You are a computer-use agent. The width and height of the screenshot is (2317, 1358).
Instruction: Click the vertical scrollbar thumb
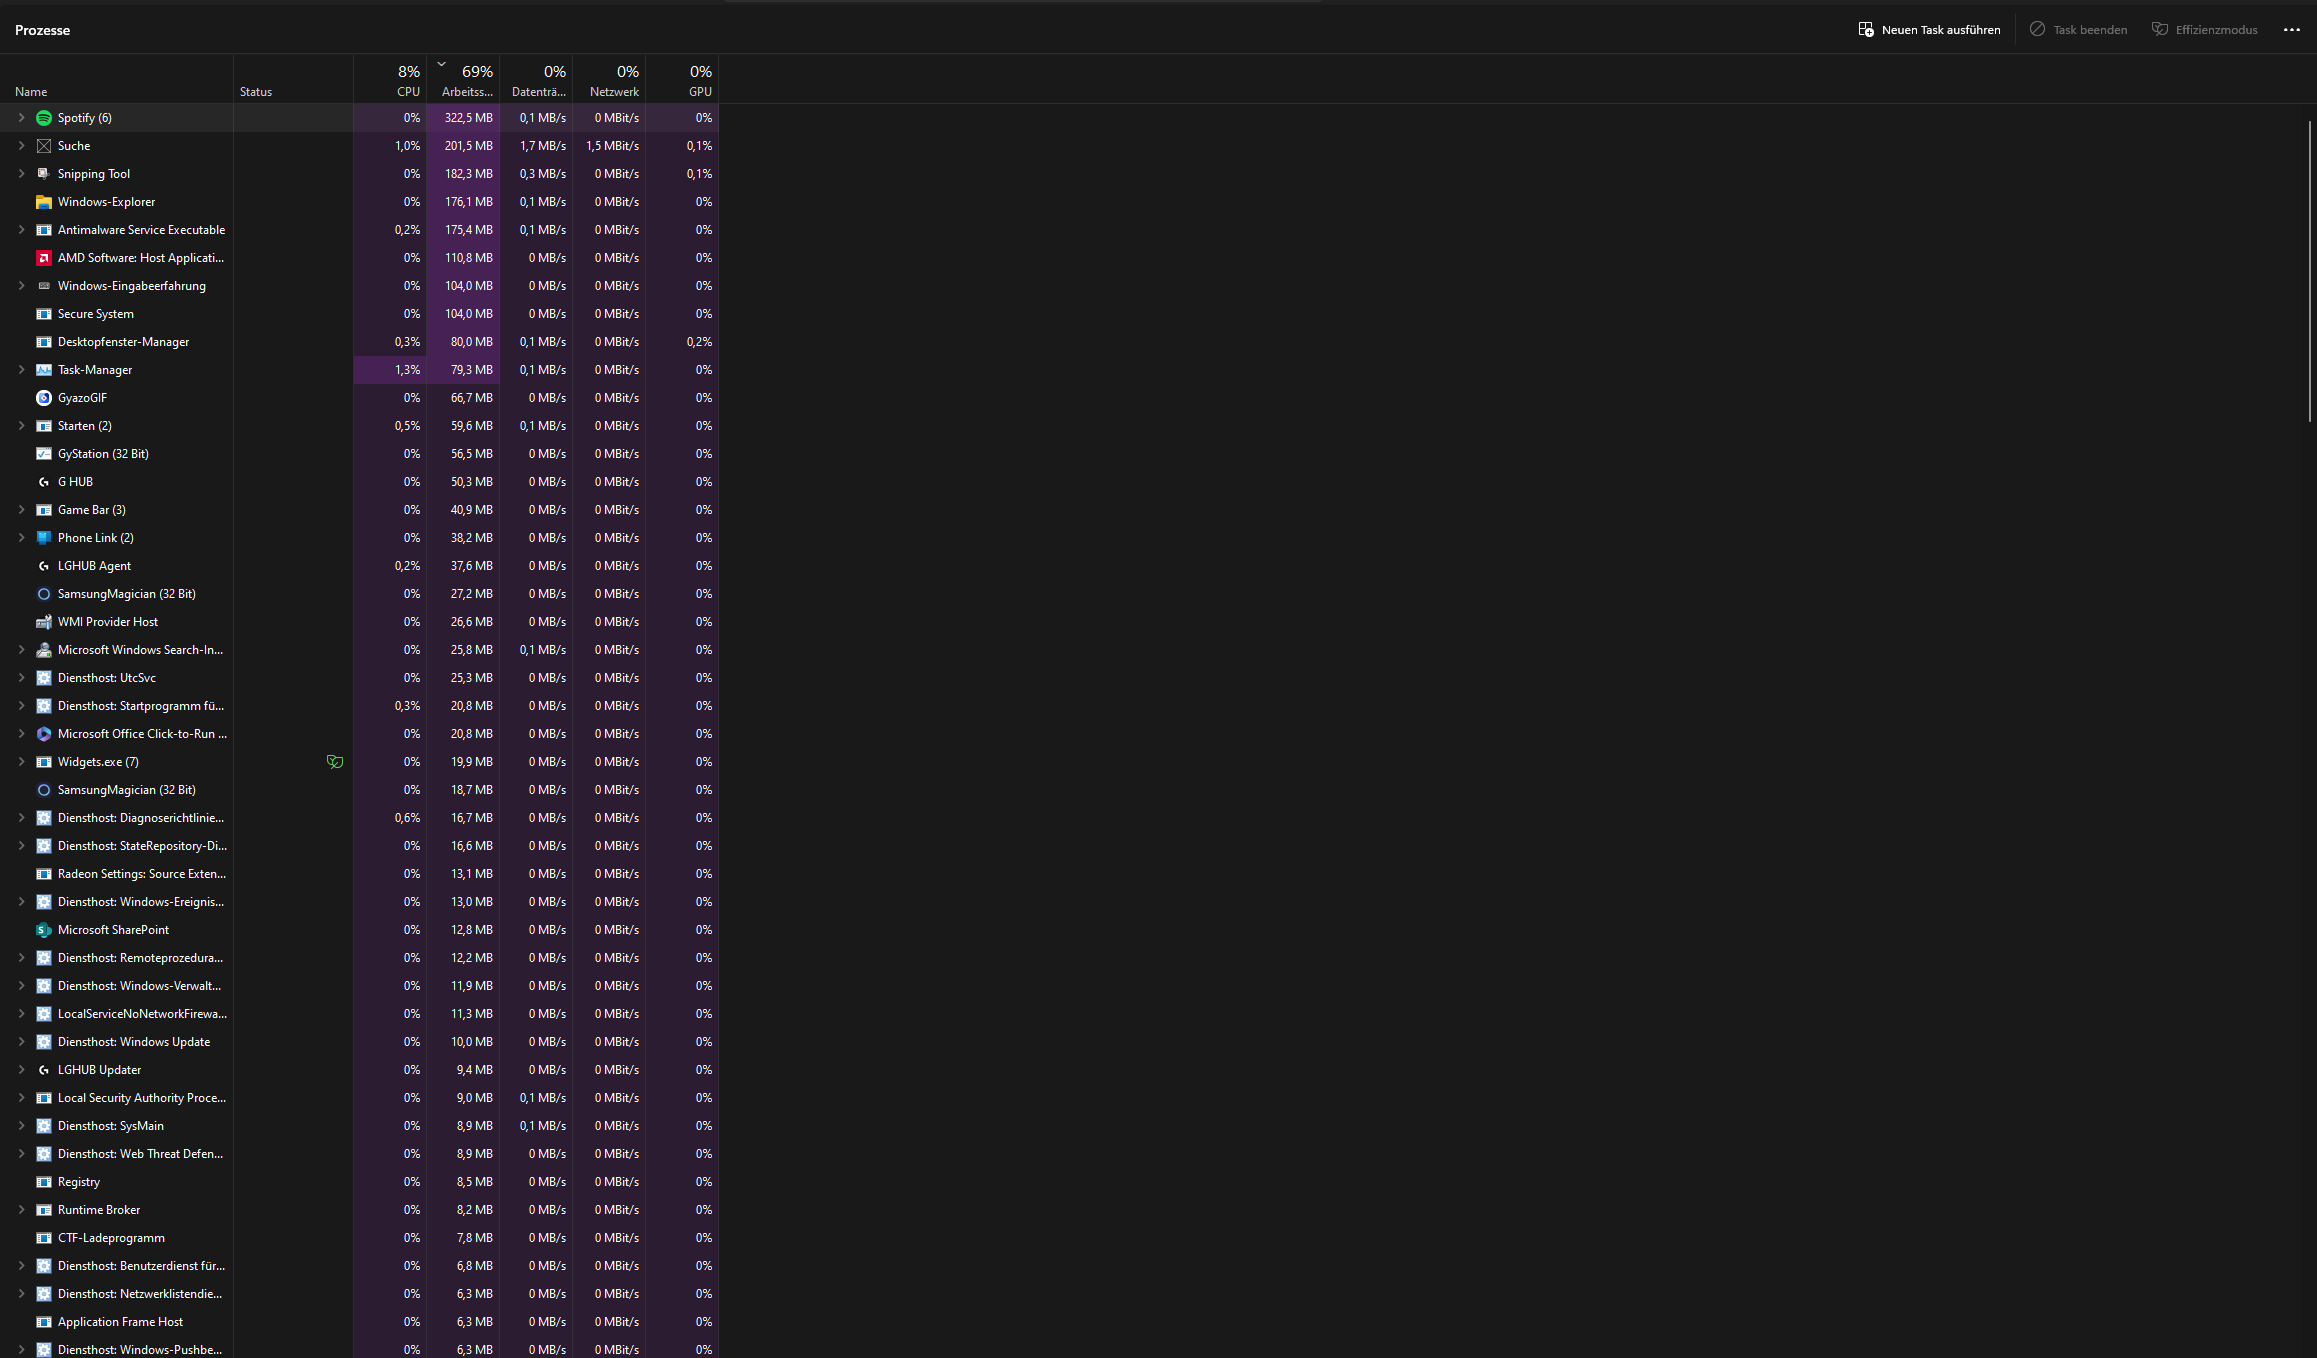tap(2310, 270)
